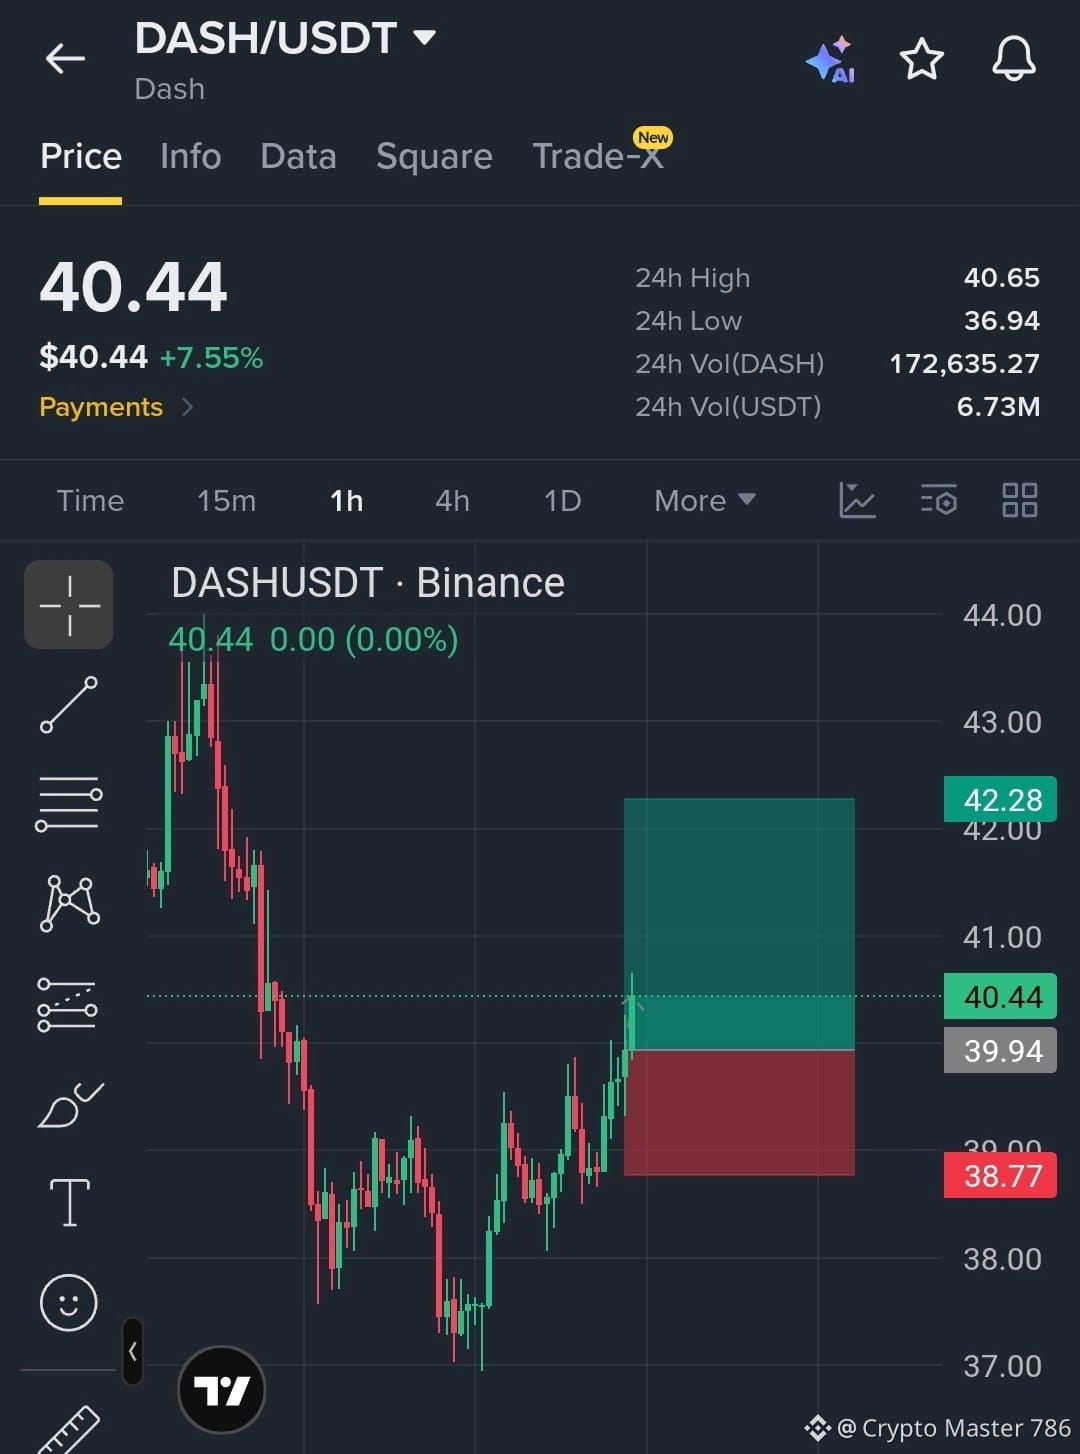This screenshot has width=1080, height=1454.
Task: Select the trend line drawing tool
Action: tap(69, 704)
